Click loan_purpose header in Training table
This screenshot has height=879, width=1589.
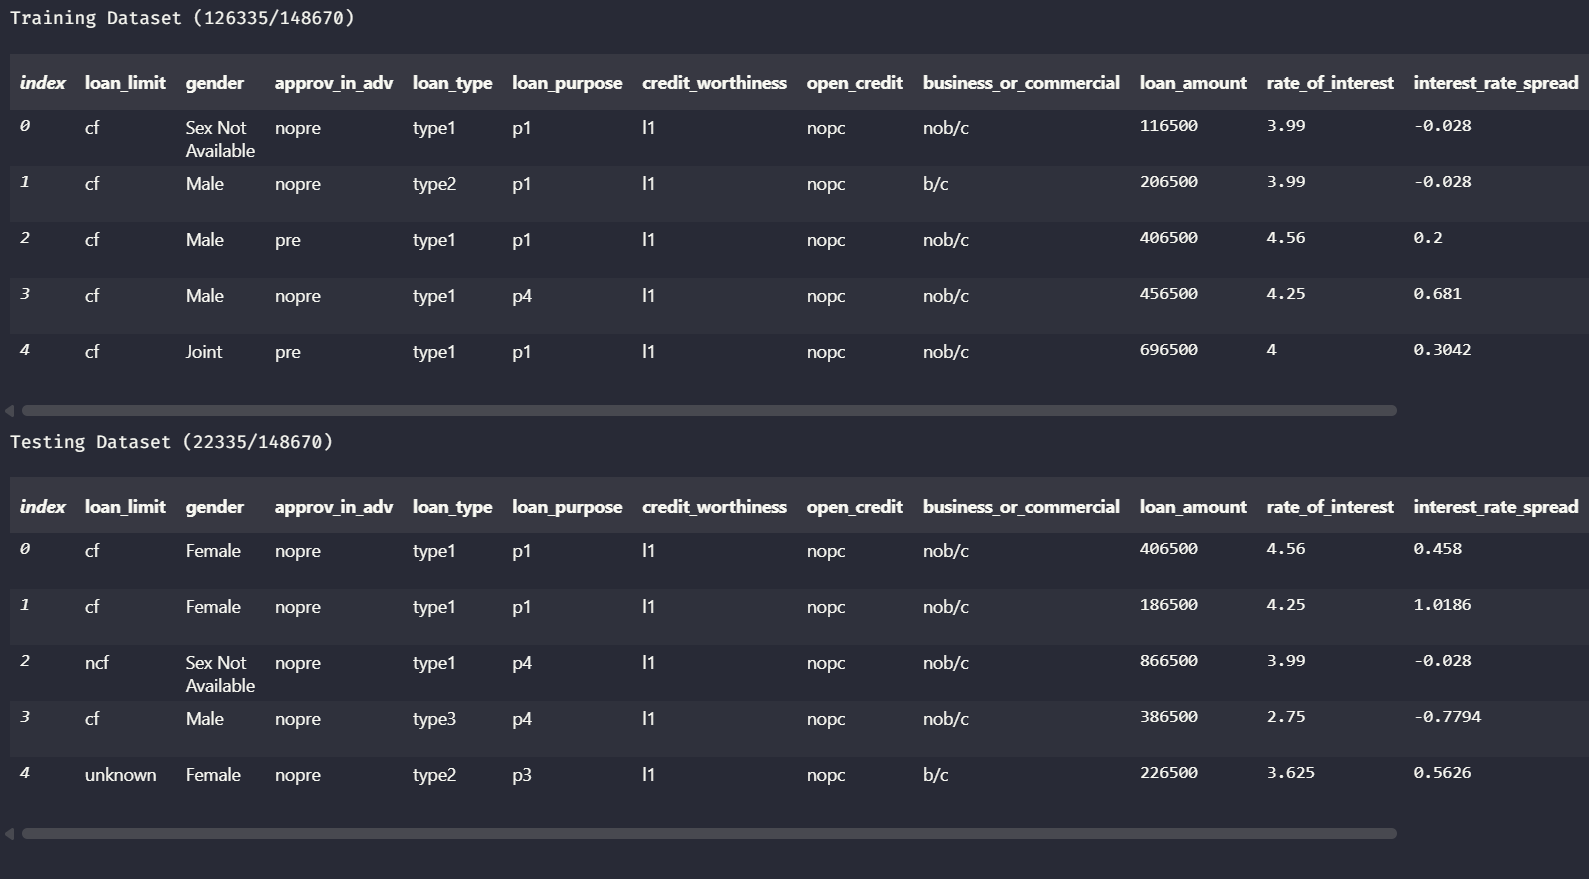(x=567, y=83)
